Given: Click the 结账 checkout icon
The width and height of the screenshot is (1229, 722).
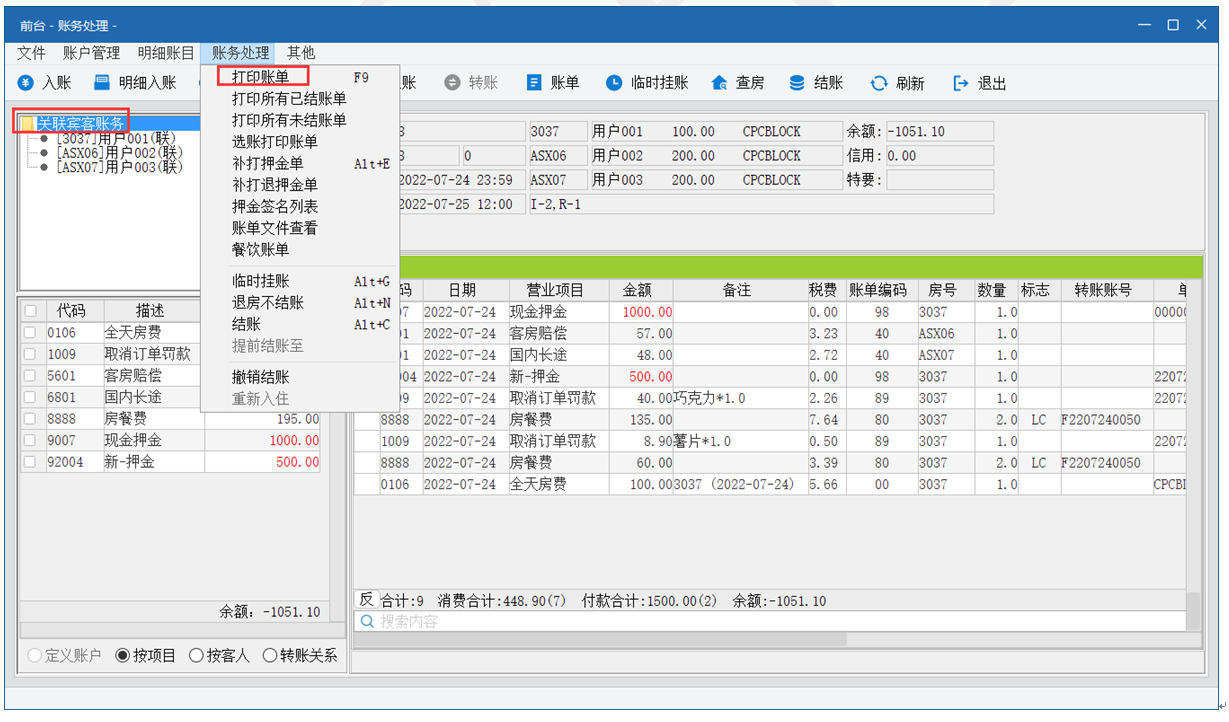Looking at the screenshot, I should 797,83.
